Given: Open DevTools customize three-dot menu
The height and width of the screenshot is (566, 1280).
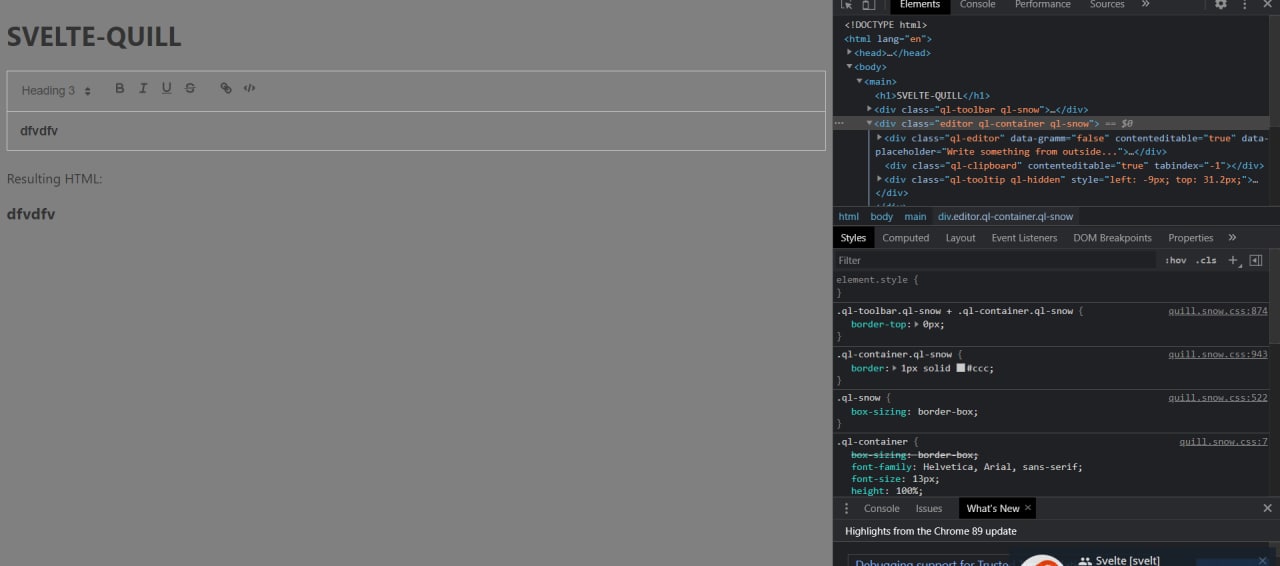Looking at the screenshot, I should [x=1245, y=5].
